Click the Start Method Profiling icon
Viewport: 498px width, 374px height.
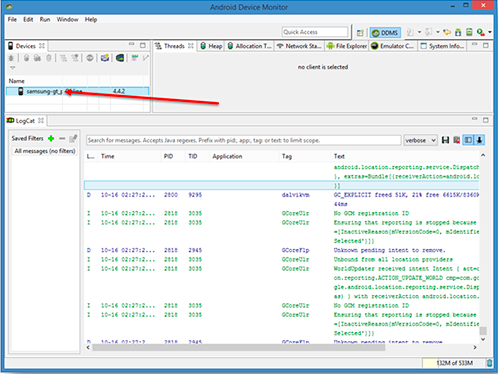(x=75, y=58)
